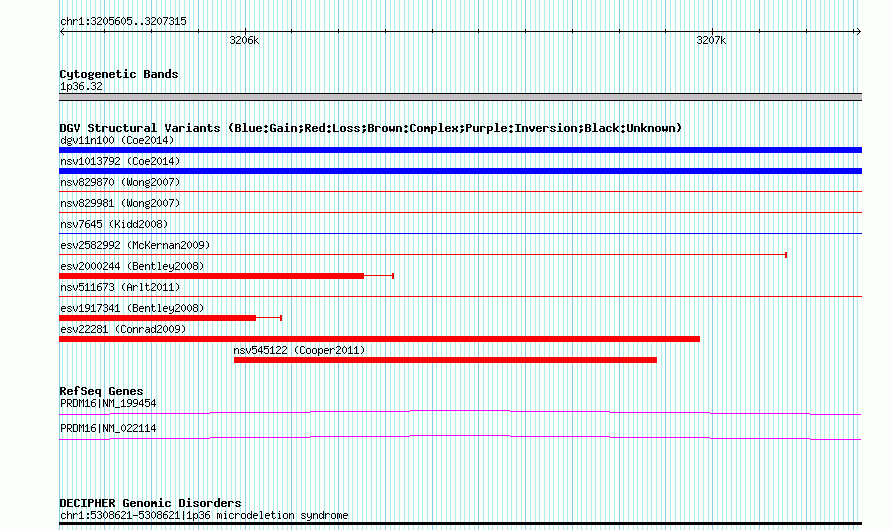Click the 3207k ruler tick label
This screenshot has height=530, width=890.
(x=711, y=40)
